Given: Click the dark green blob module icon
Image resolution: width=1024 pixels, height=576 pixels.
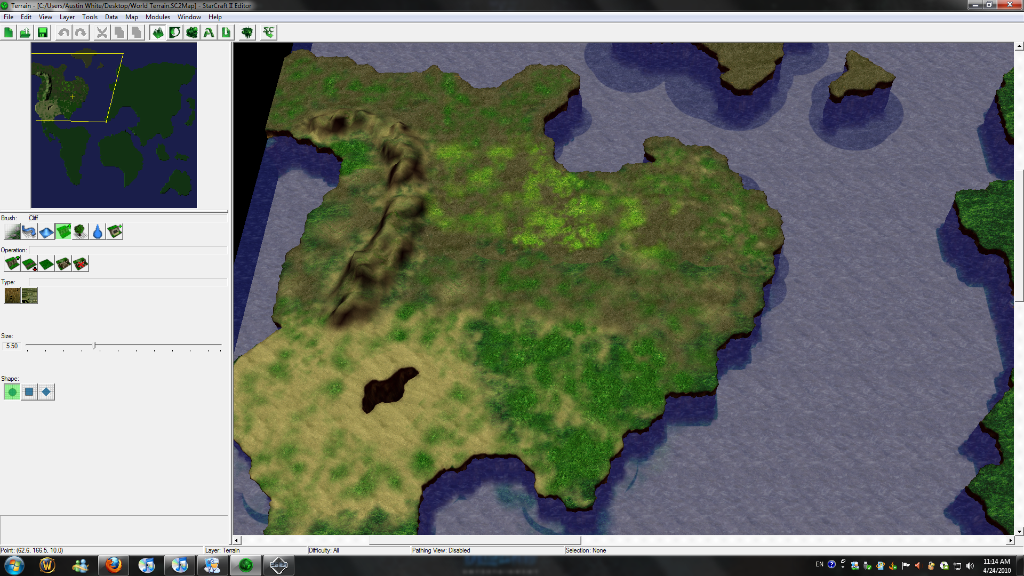Looking at the screenshot, I should coord(191,33).
